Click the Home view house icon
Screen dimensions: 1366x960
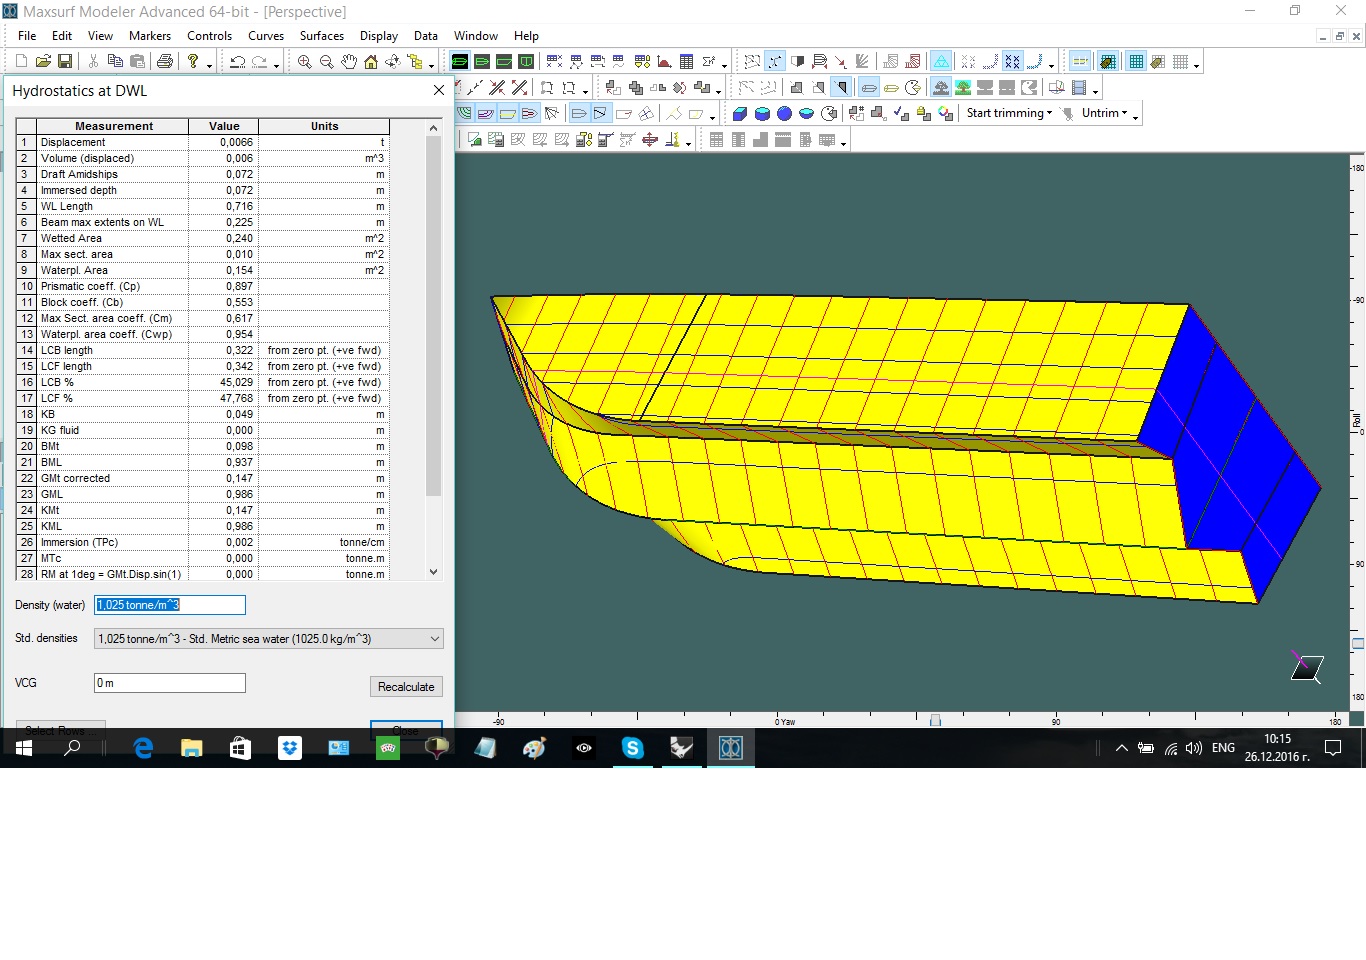pyautogui.click(x=370, y=62)
